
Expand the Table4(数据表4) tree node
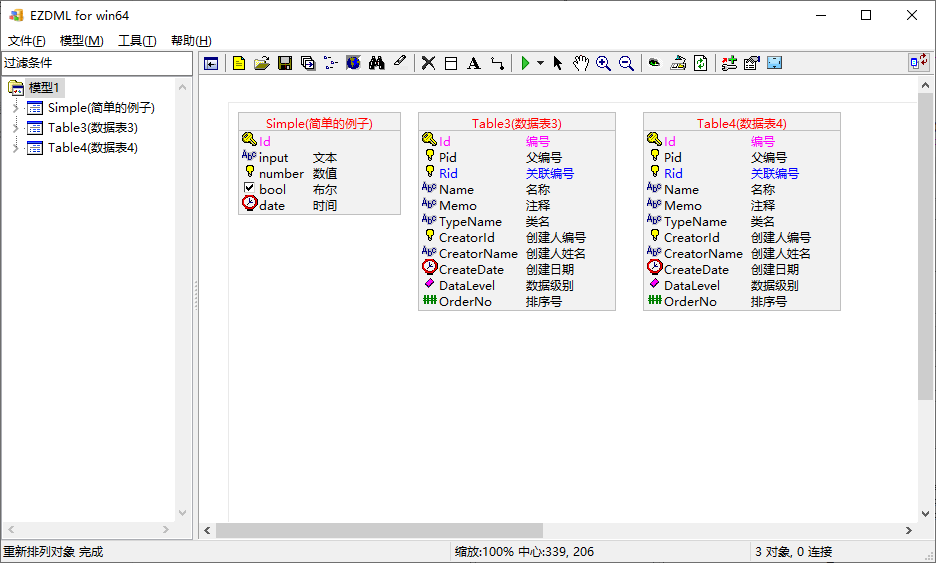coord(16,147)
